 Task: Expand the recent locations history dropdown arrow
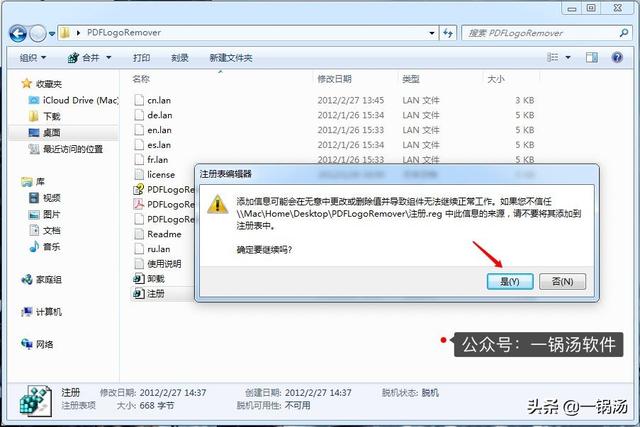[50, 33]
